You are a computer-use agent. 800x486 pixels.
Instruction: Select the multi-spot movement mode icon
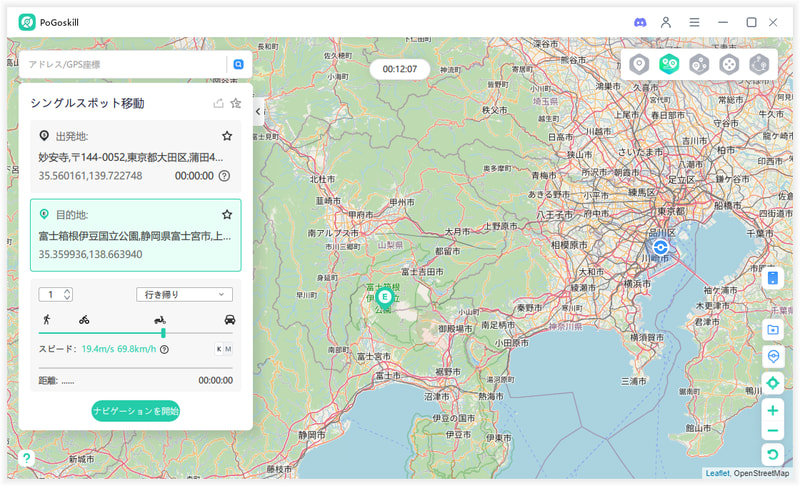pos(699,65)
